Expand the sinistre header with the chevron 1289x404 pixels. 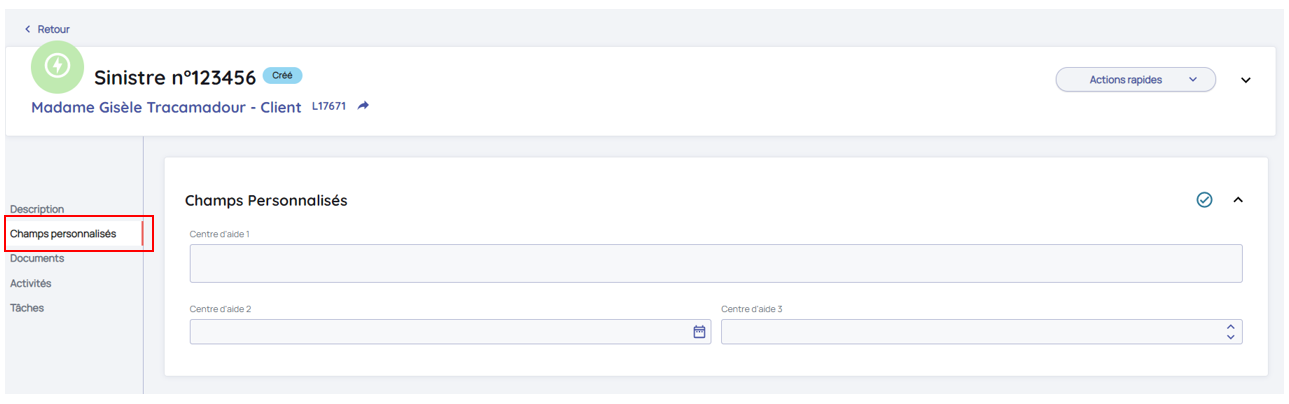click(1245, 80)
